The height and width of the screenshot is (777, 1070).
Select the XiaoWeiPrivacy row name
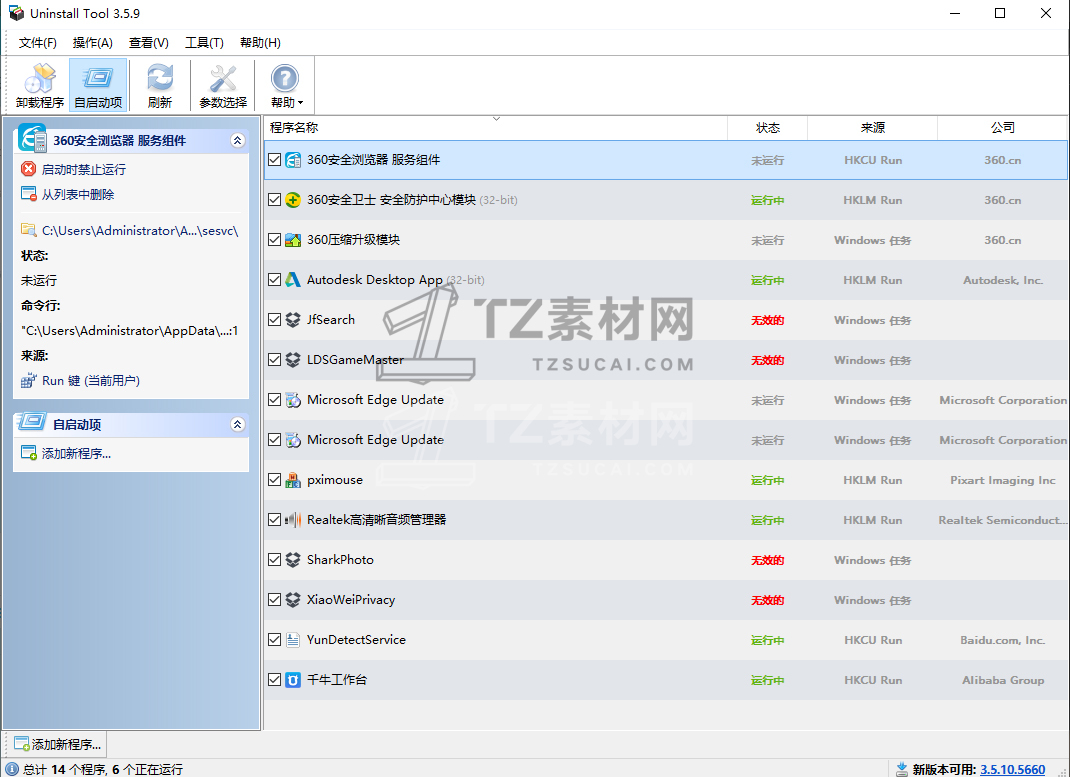tap(351, 600)
